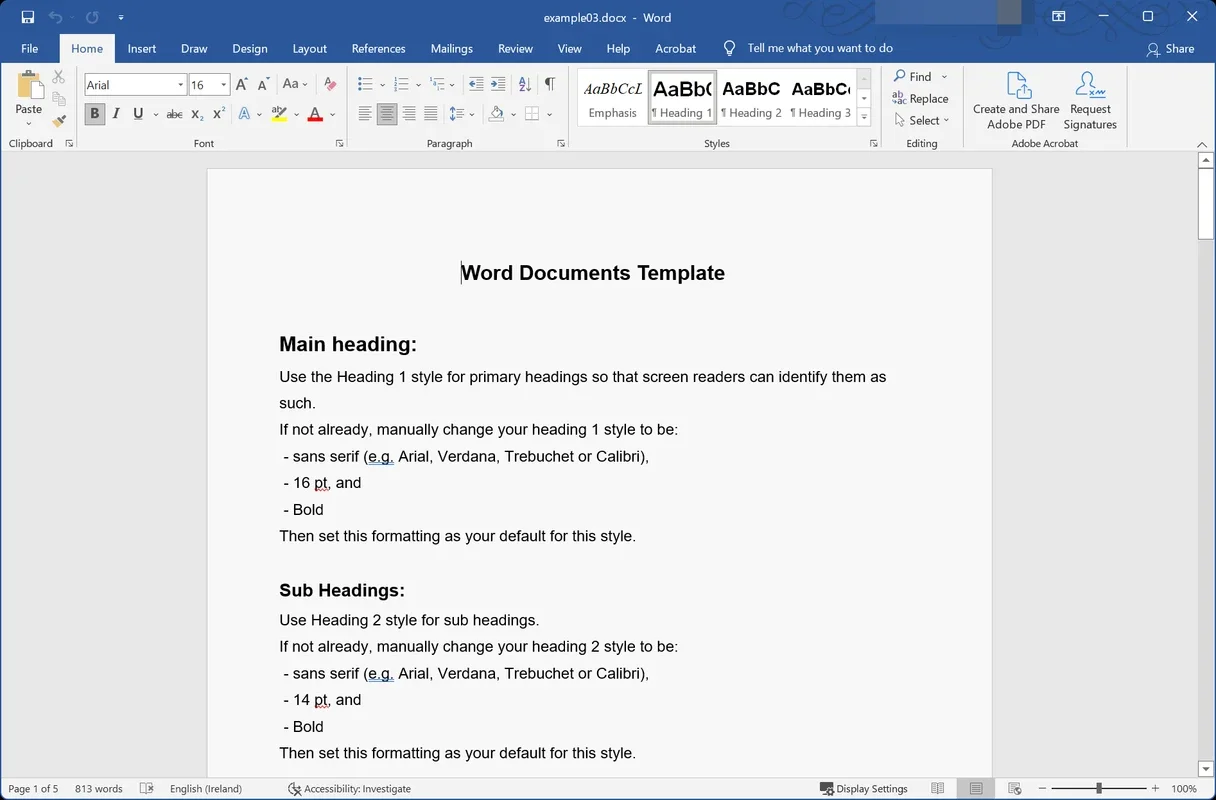Apply bullet list formatting
The width and height of the screenshot is (1216, 800).
tap(364, 84)
